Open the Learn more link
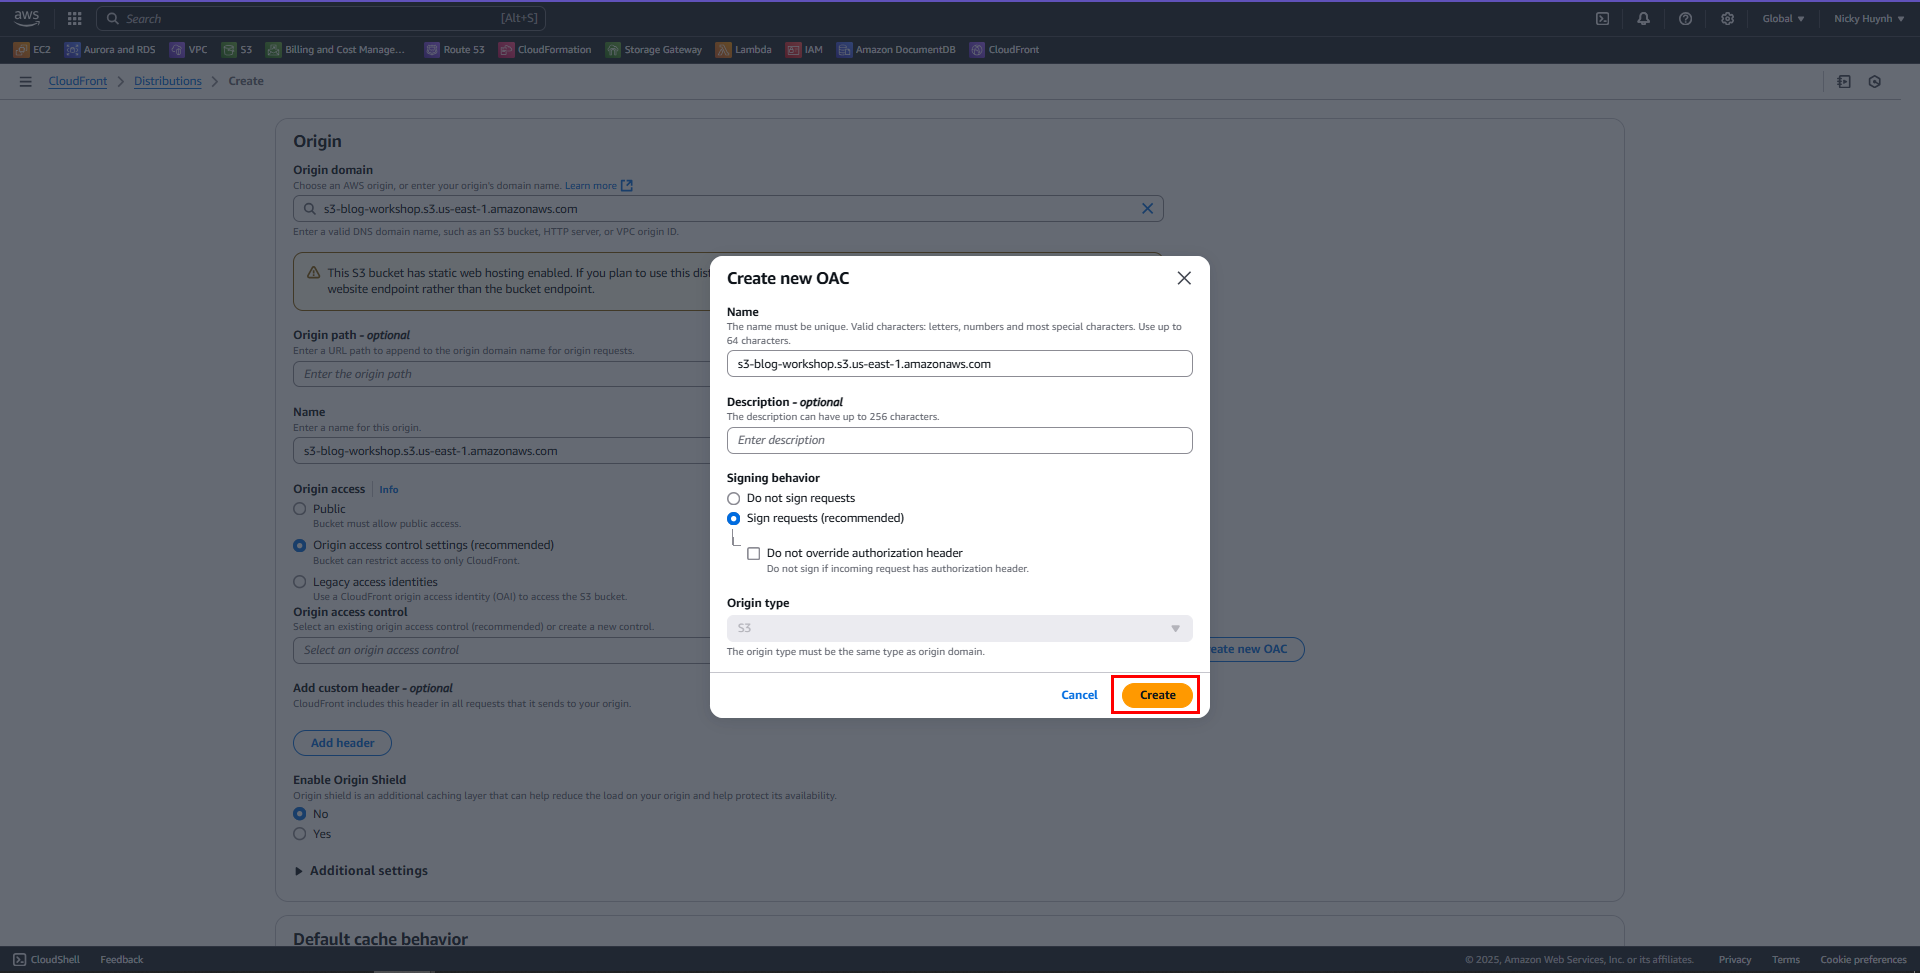 (598, 186)
